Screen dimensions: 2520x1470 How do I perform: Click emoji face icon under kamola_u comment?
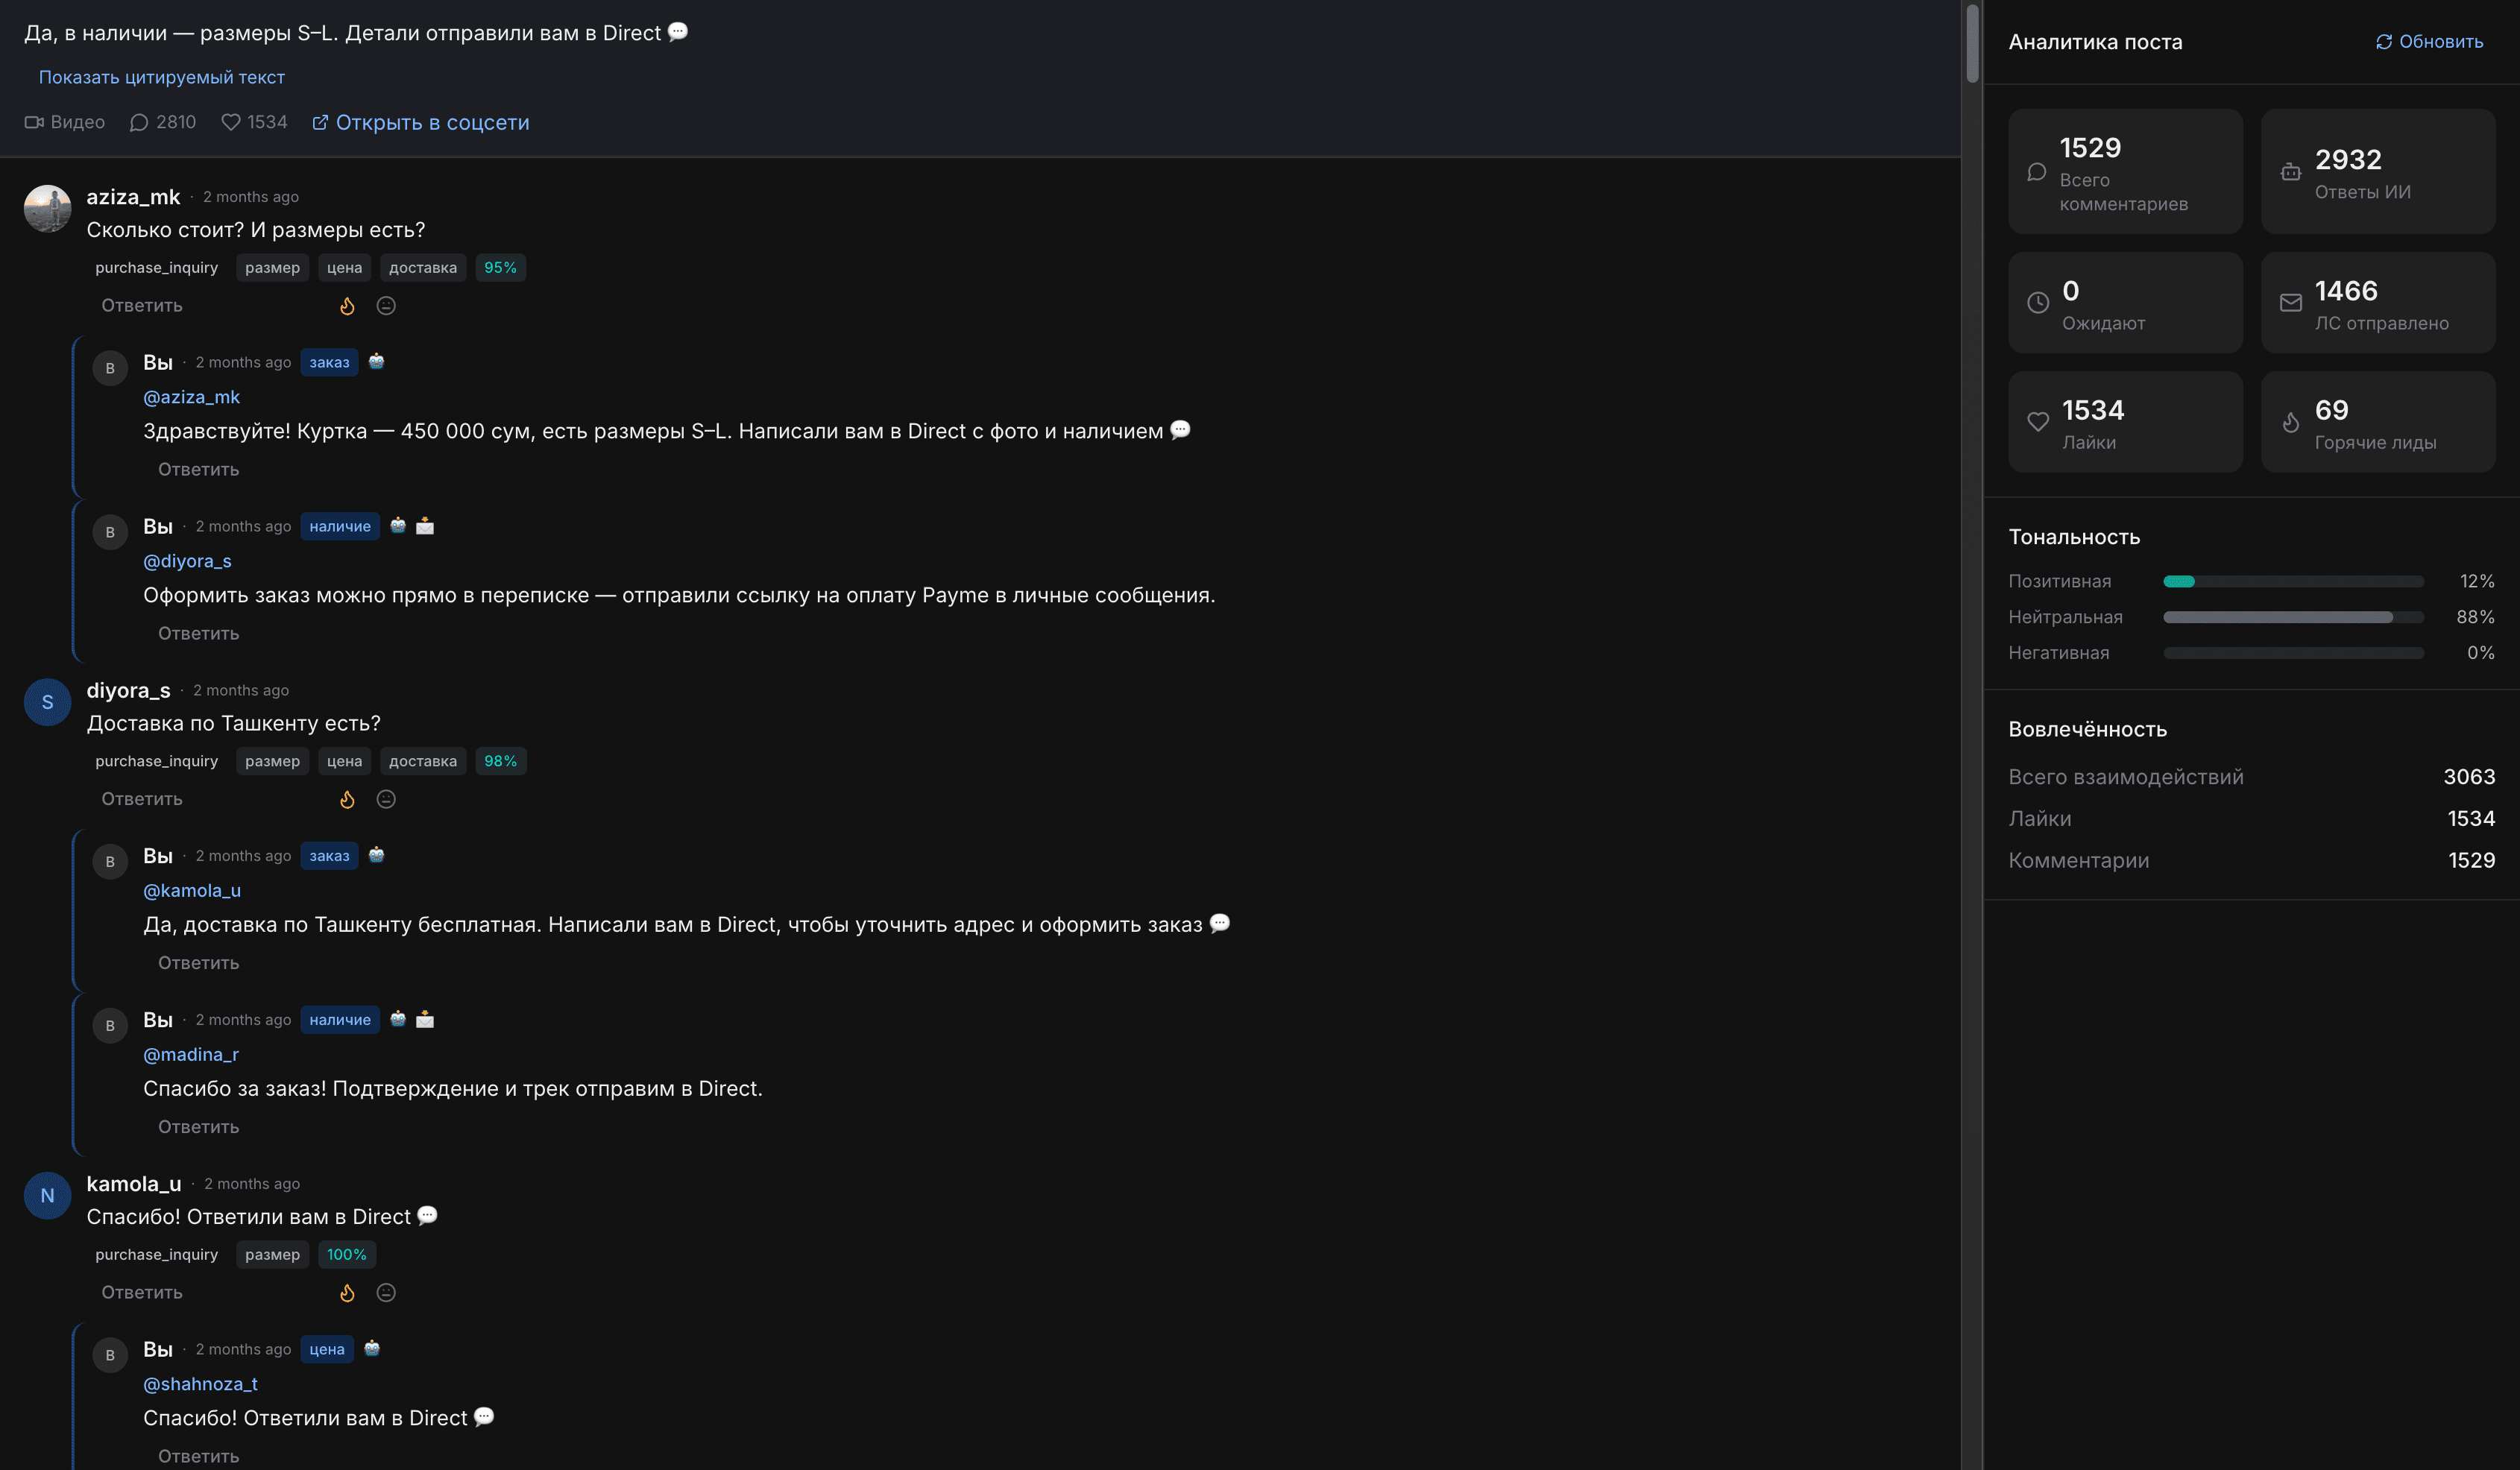(x=386, y=1292)
